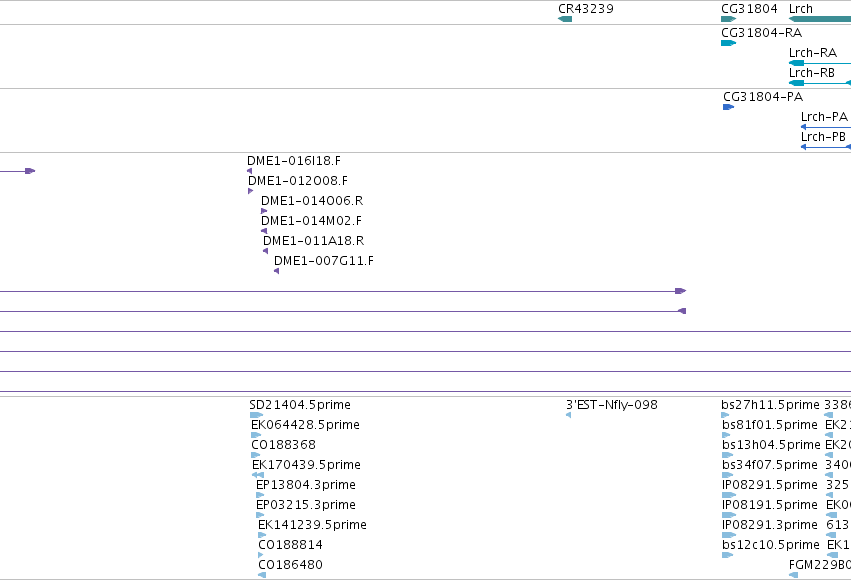Image resolution: width=851 pixels, height=580 pixels.
Task: Select the EK141239.5prime EST glyph
Action: pyautogui.click(x=262, y=536)
